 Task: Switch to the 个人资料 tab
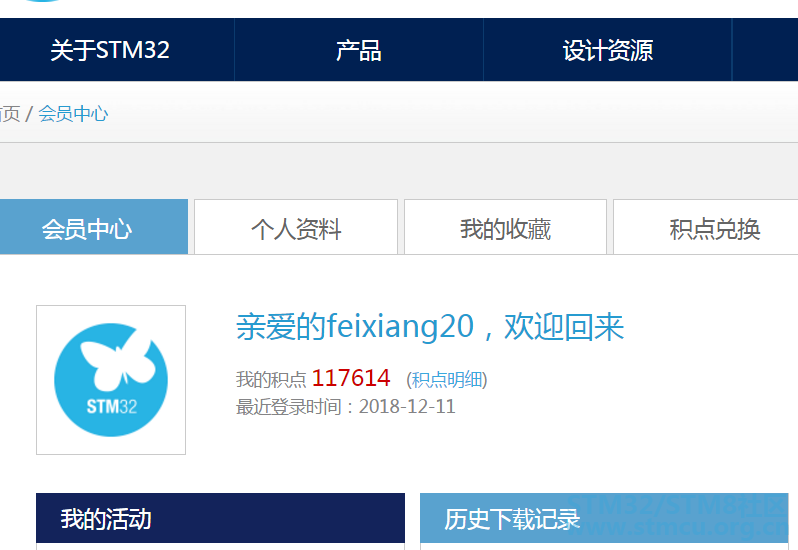pos(296,227)
